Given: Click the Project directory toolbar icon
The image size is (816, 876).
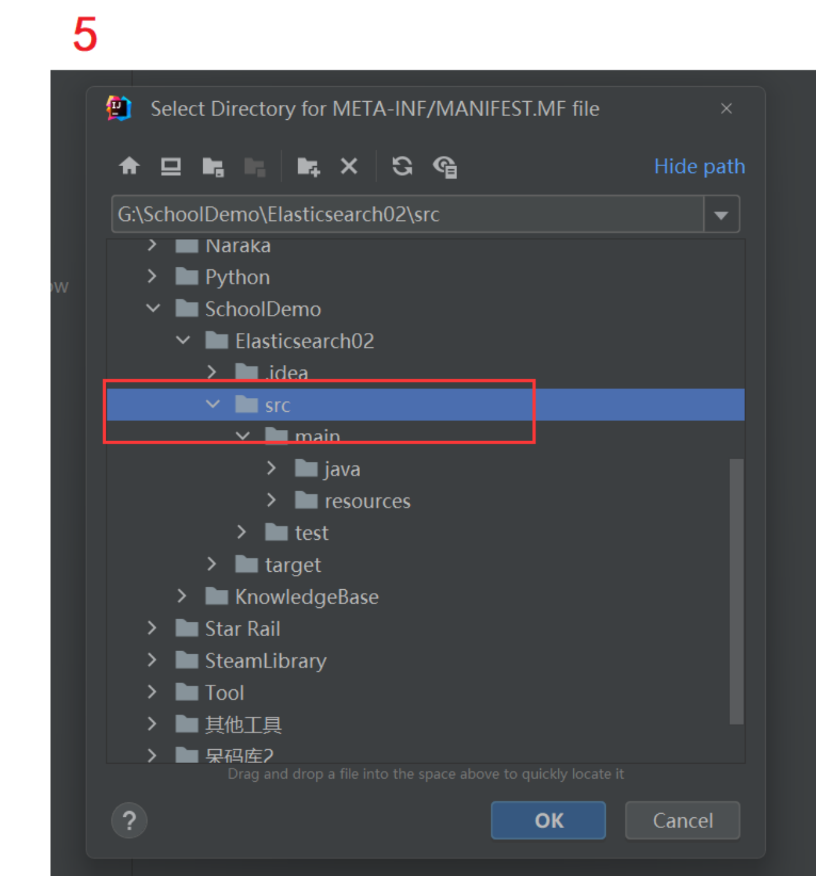Looking at the screenshot, I should [x=213, y=166].
